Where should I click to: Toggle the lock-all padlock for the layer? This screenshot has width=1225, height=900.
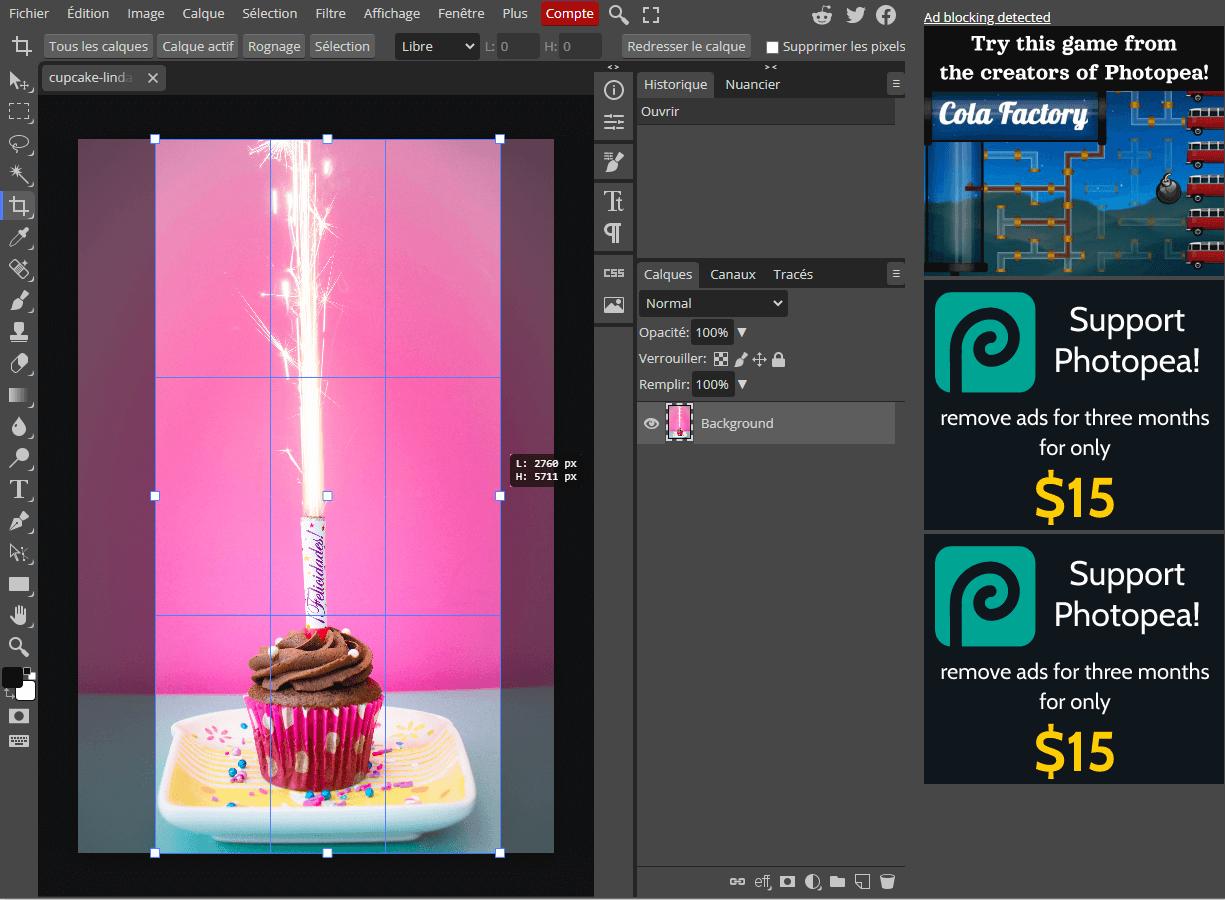point(778,359)
